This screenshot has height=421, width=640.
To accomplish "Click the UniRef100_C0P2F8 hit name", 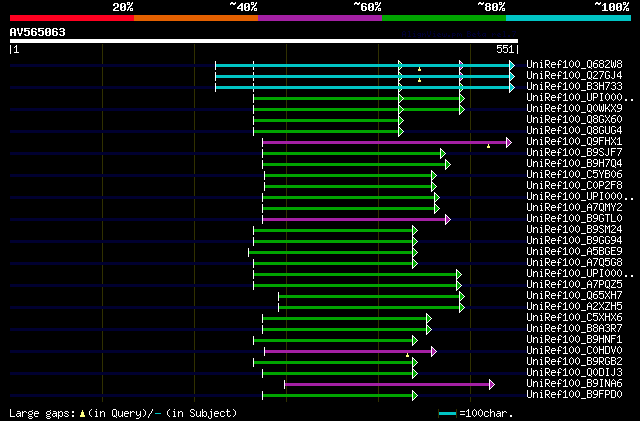I will pos(574,186).
